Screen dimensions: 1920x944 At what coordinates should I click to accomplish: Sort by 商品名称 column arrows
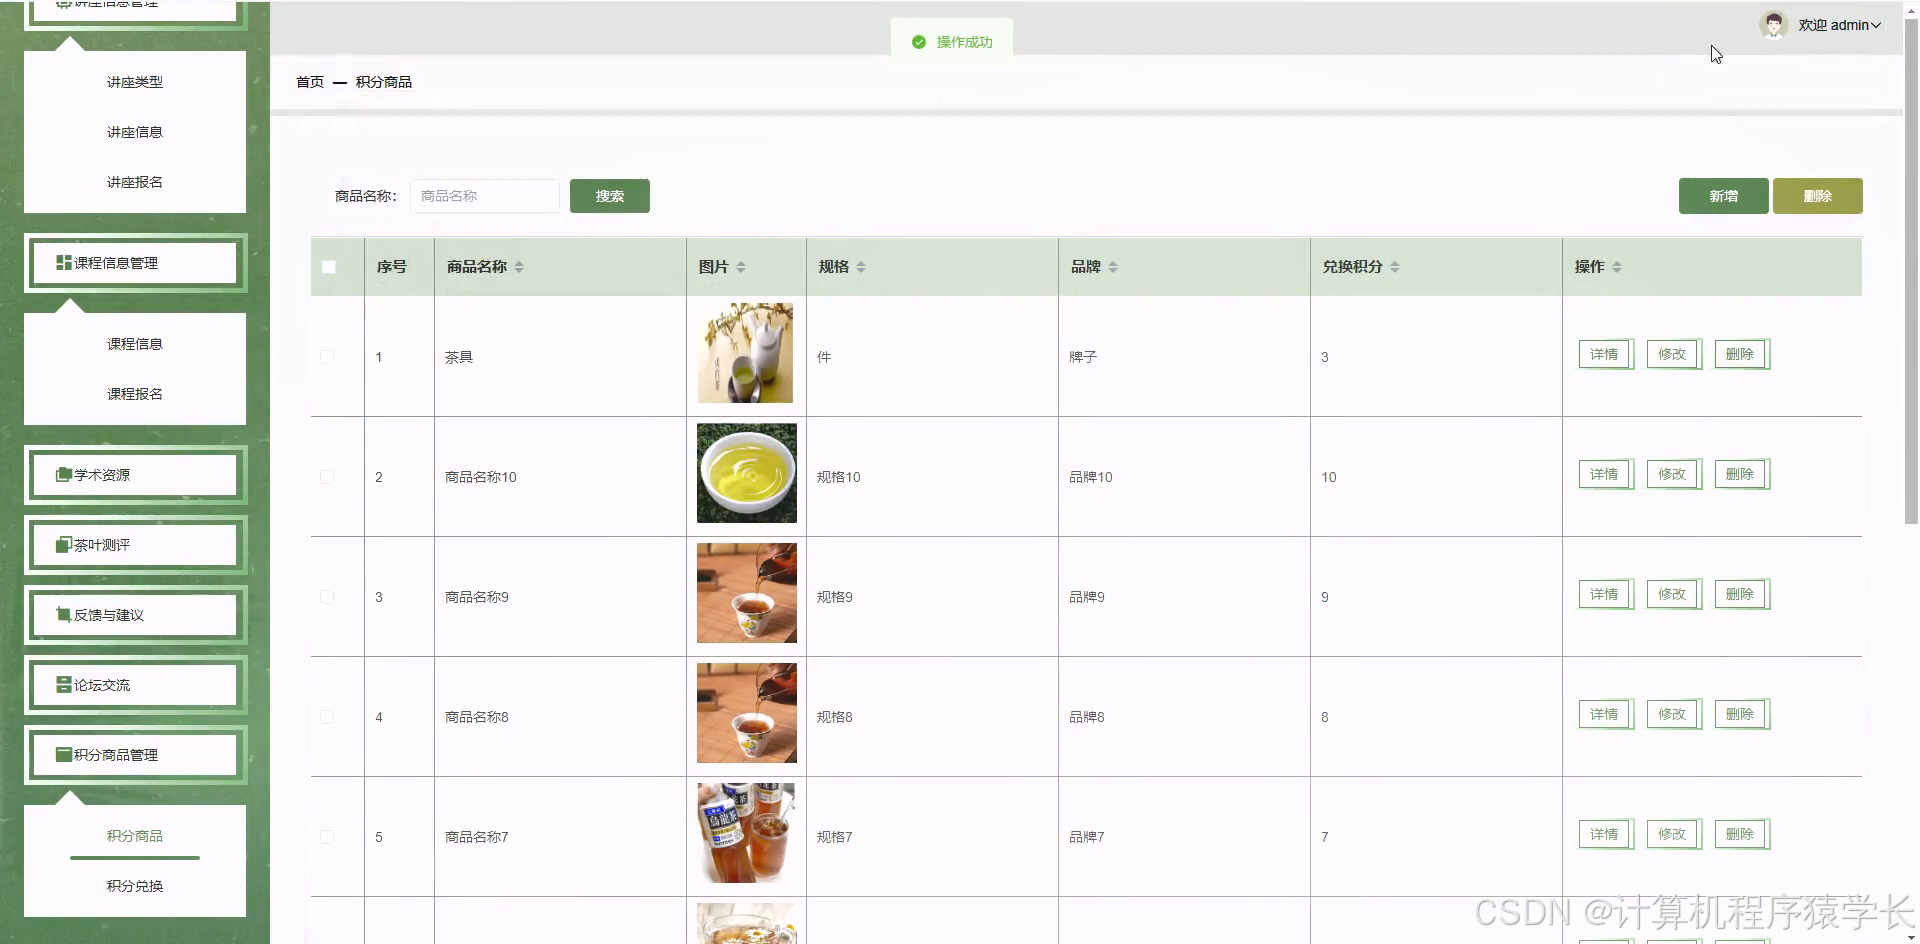[519, 267]
